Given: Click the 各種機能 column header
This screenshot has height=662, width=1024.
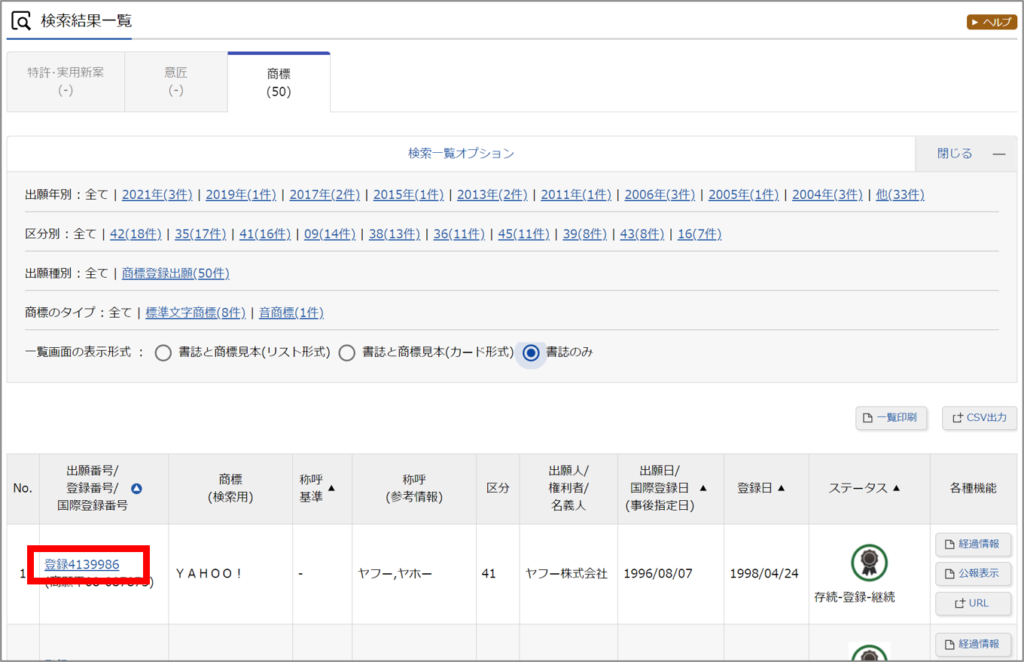Looking at the screenshot, I should point(973,488).
